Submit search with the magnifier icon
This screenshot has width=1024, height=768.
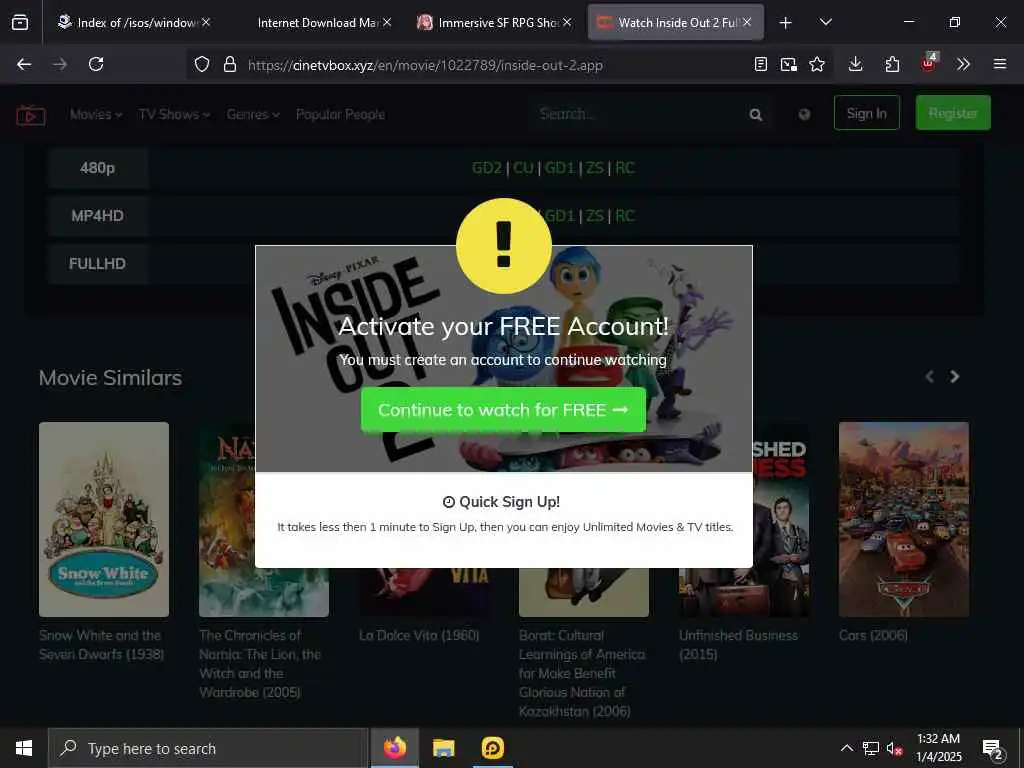[756, 115]
